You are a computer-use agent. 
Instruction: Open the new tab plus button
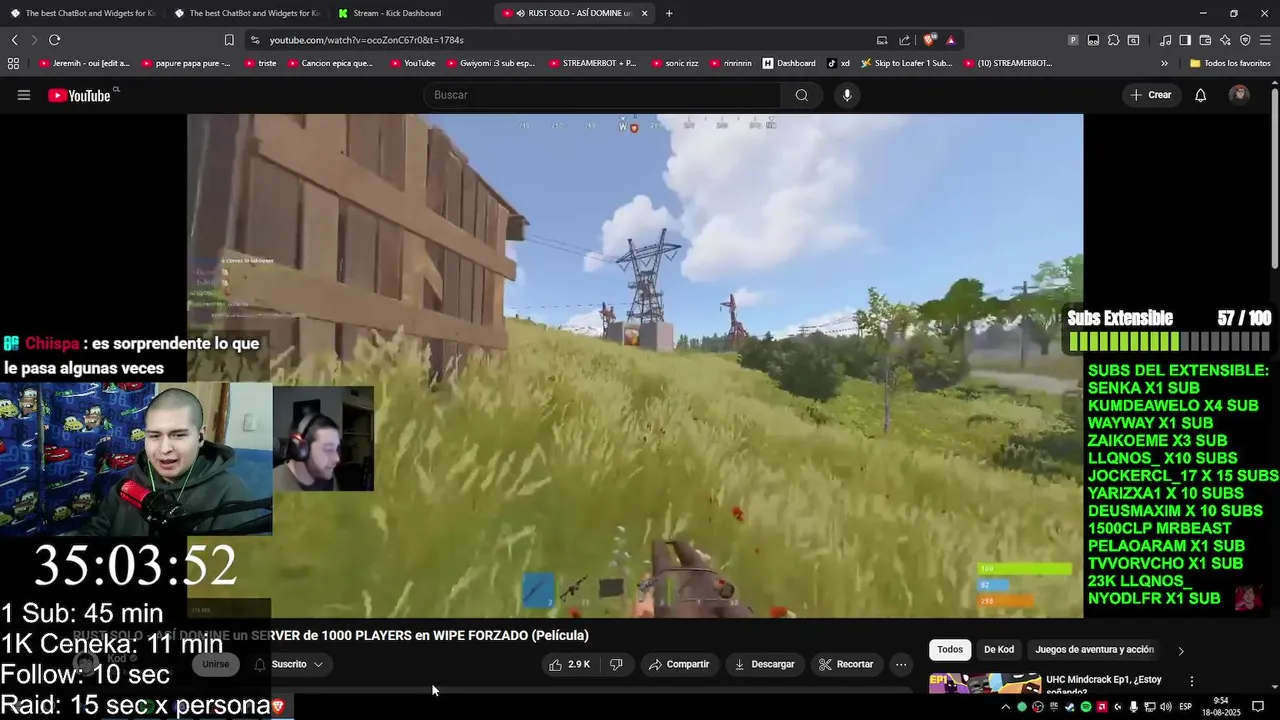pyautogui.click(x=669, y=13)
